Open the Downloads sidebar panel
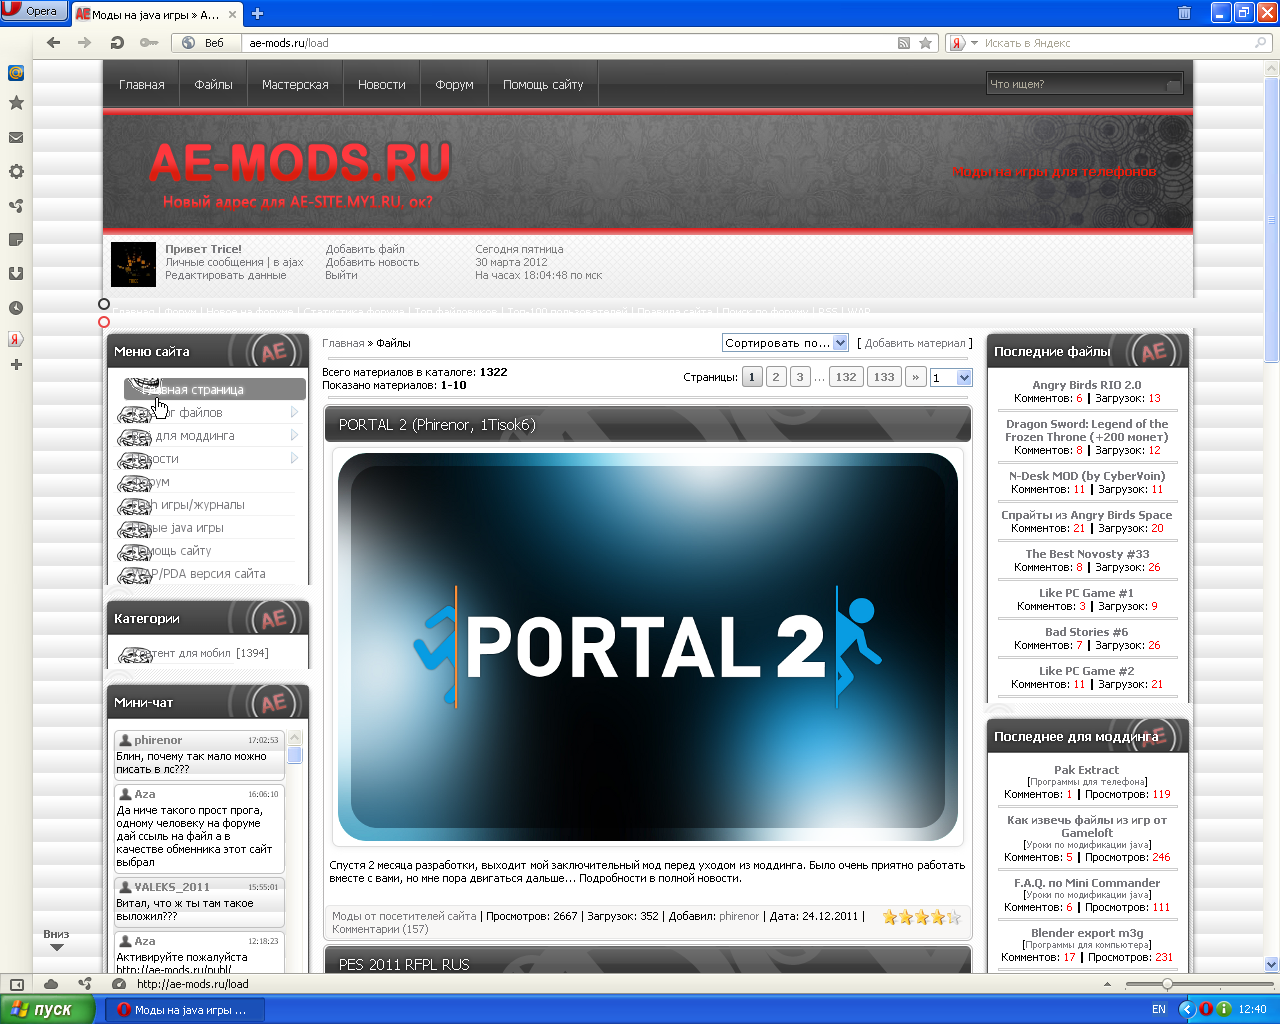Screen dimensions: 1280x1024 16,274
